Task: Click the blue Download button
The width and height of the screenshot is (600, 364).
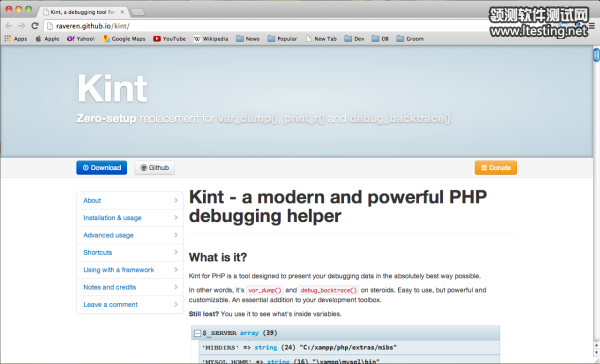Action: coord(101,168)
